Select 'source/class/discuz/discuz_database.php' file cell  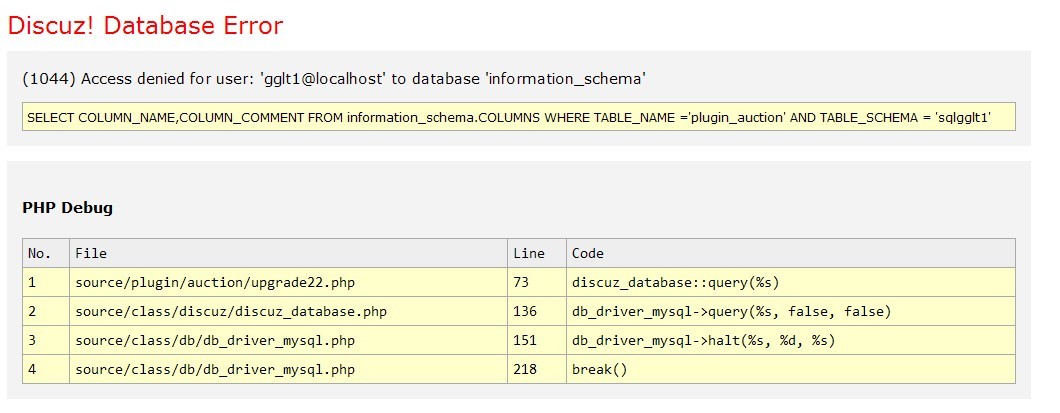pos(289,312)
